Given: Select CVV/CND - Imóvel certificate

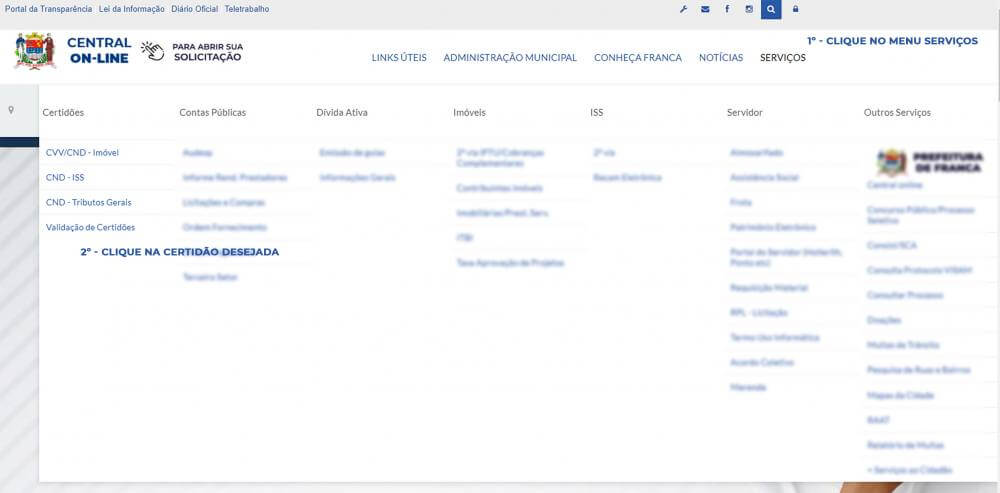Looking at the screenshot, I should coord(82,153).
